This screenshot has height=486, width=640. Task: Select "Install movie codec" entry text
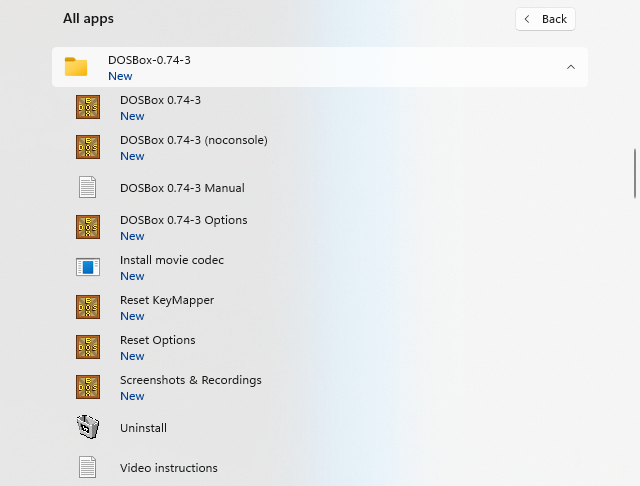point(172,260)
